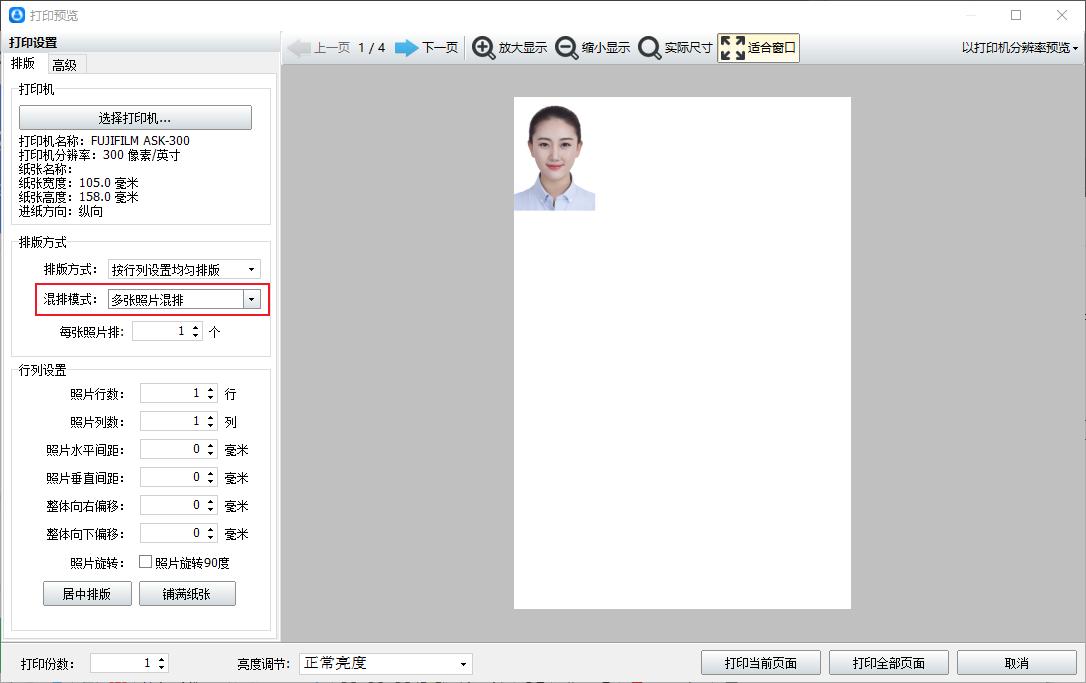Select the 排版 layout tab
The width and height of the screenshot is (1086, 683).
tap(23, 63)
